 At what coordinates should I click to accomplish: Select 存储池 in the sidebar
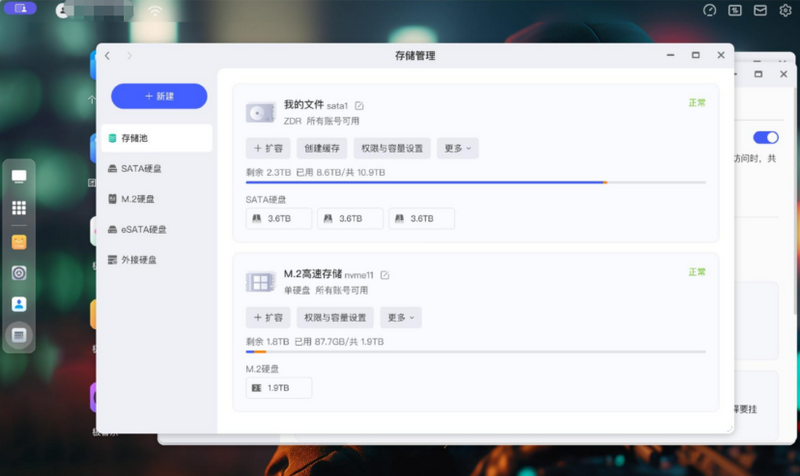tap(157, 138)
